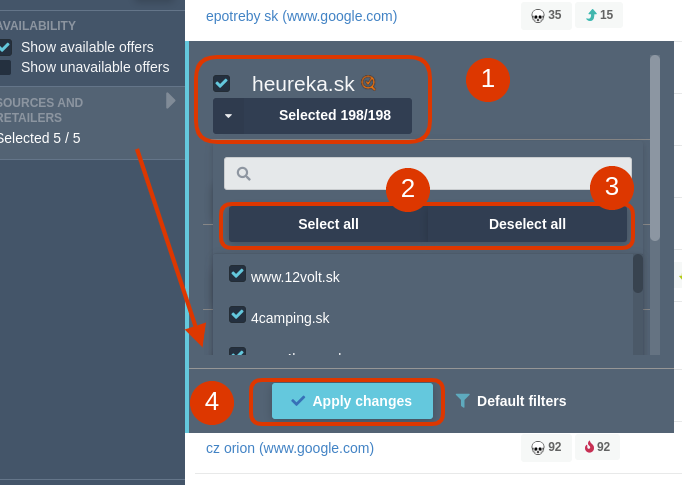Click the Apply changes button
Viewport: 682px width, 485px height.
pos(352,401)
